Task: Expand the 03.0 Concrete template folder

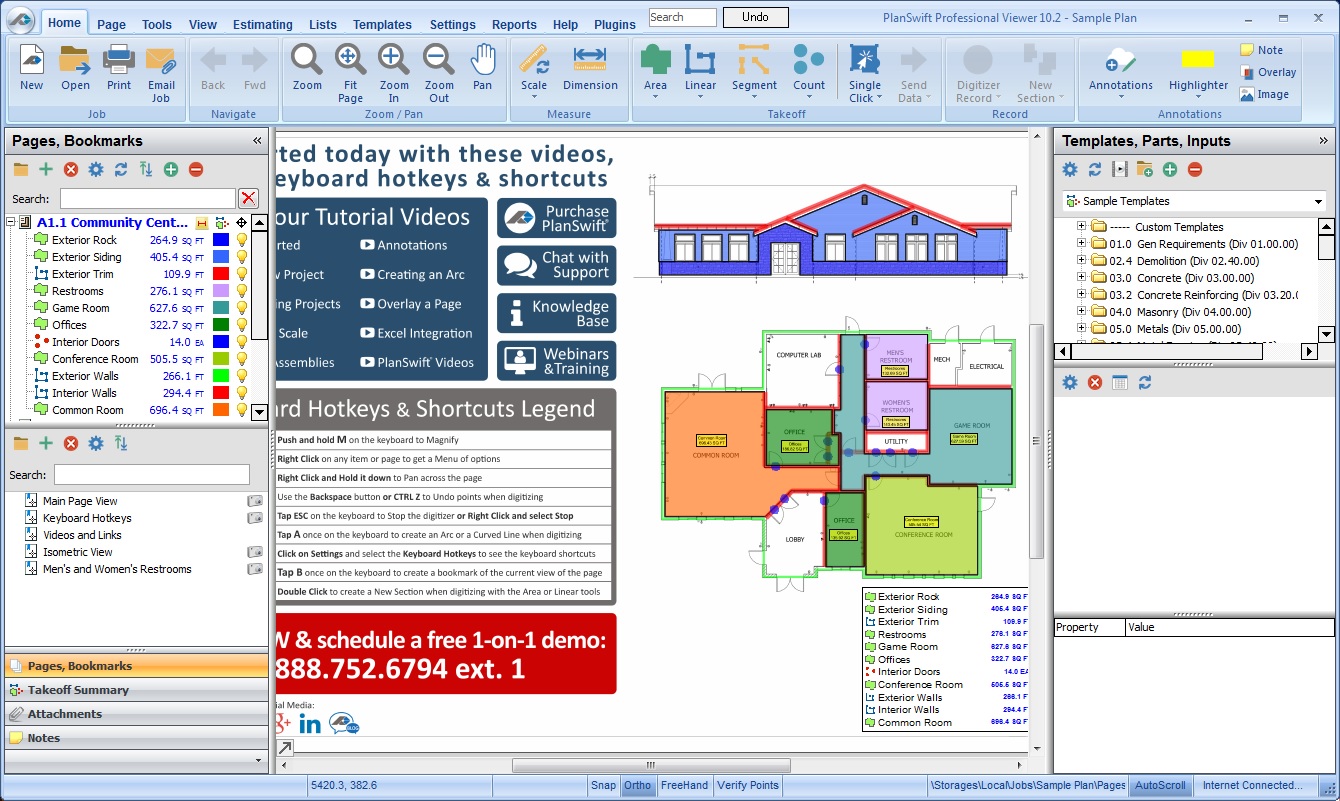Action: coord(1081,278)
